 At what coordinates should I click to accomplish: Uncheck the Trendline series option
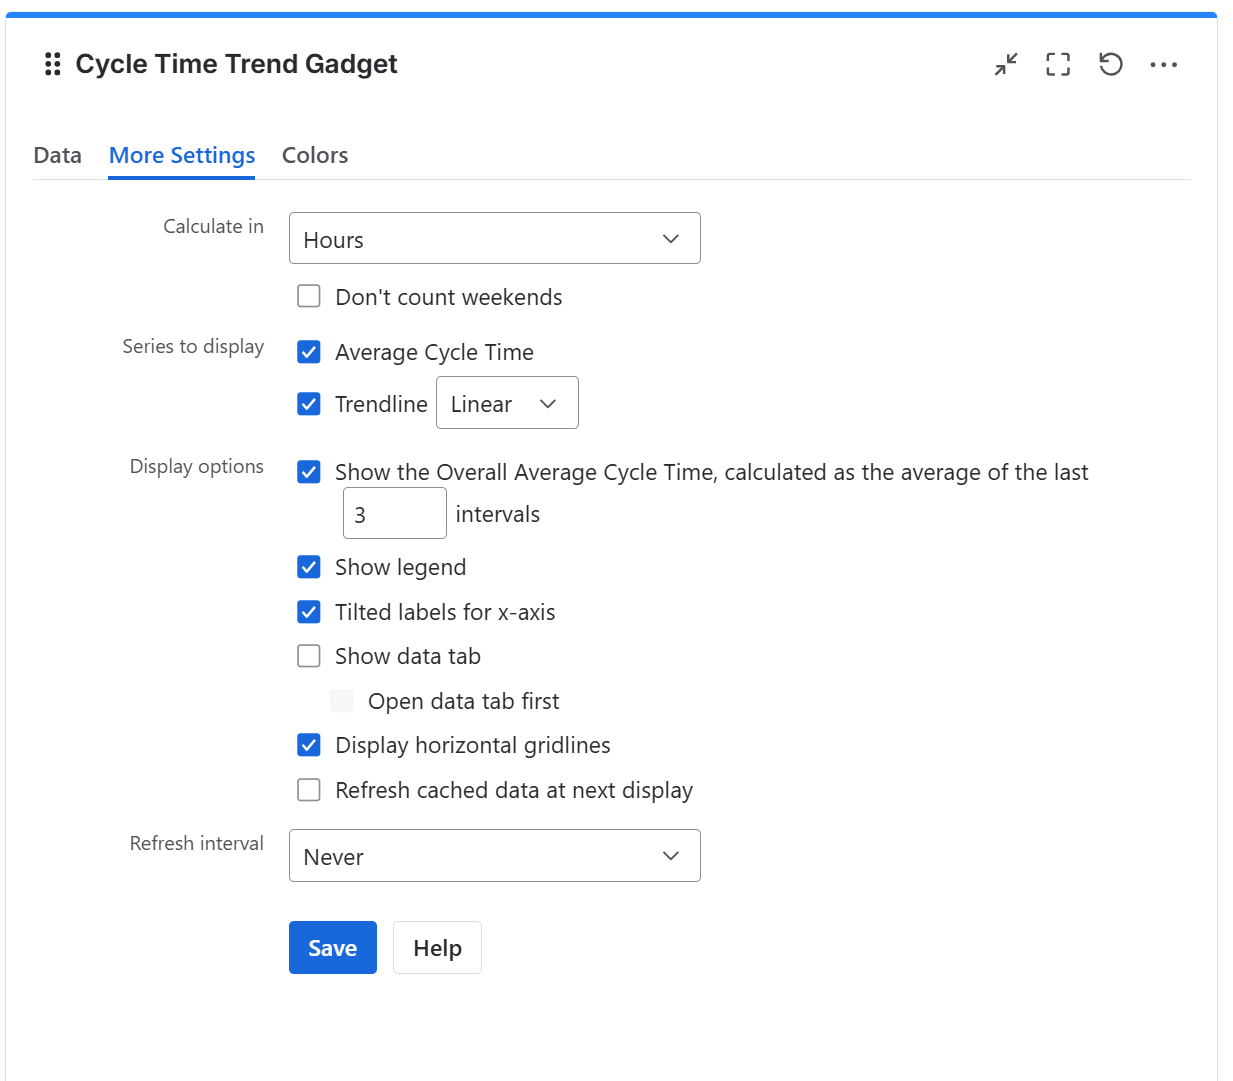[x=309, y=403]
